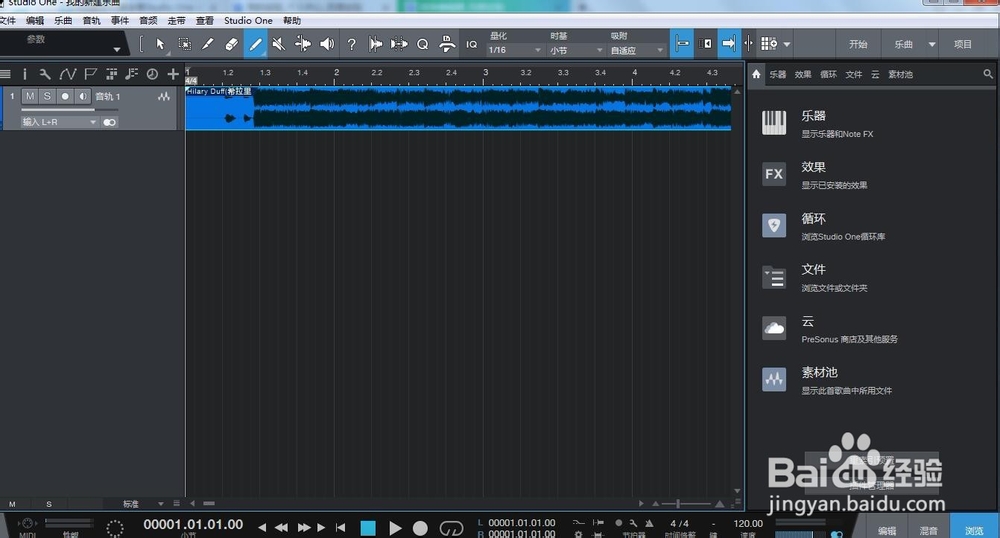Select the Split knife tool
Viewport: 1000px width, 538px height.
[208, 44]
